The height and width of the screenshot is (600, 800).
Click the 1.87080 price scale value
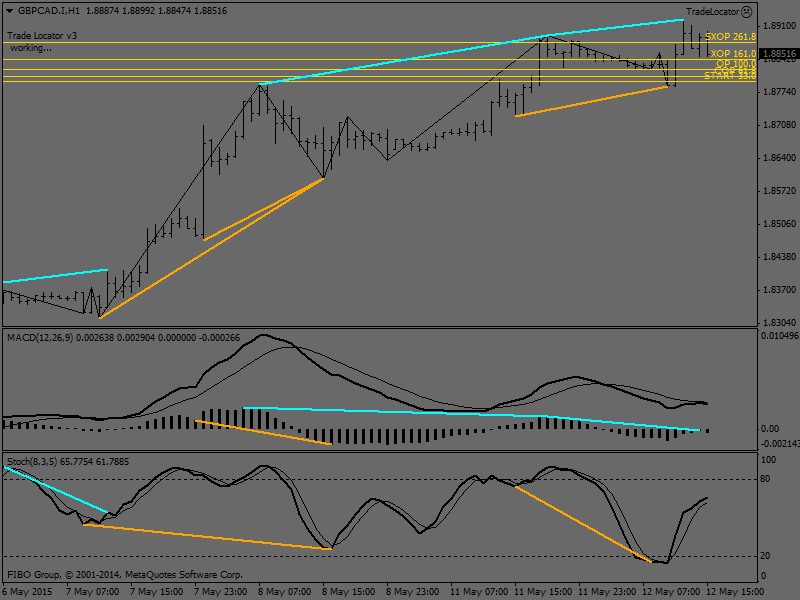click(777, 125)
